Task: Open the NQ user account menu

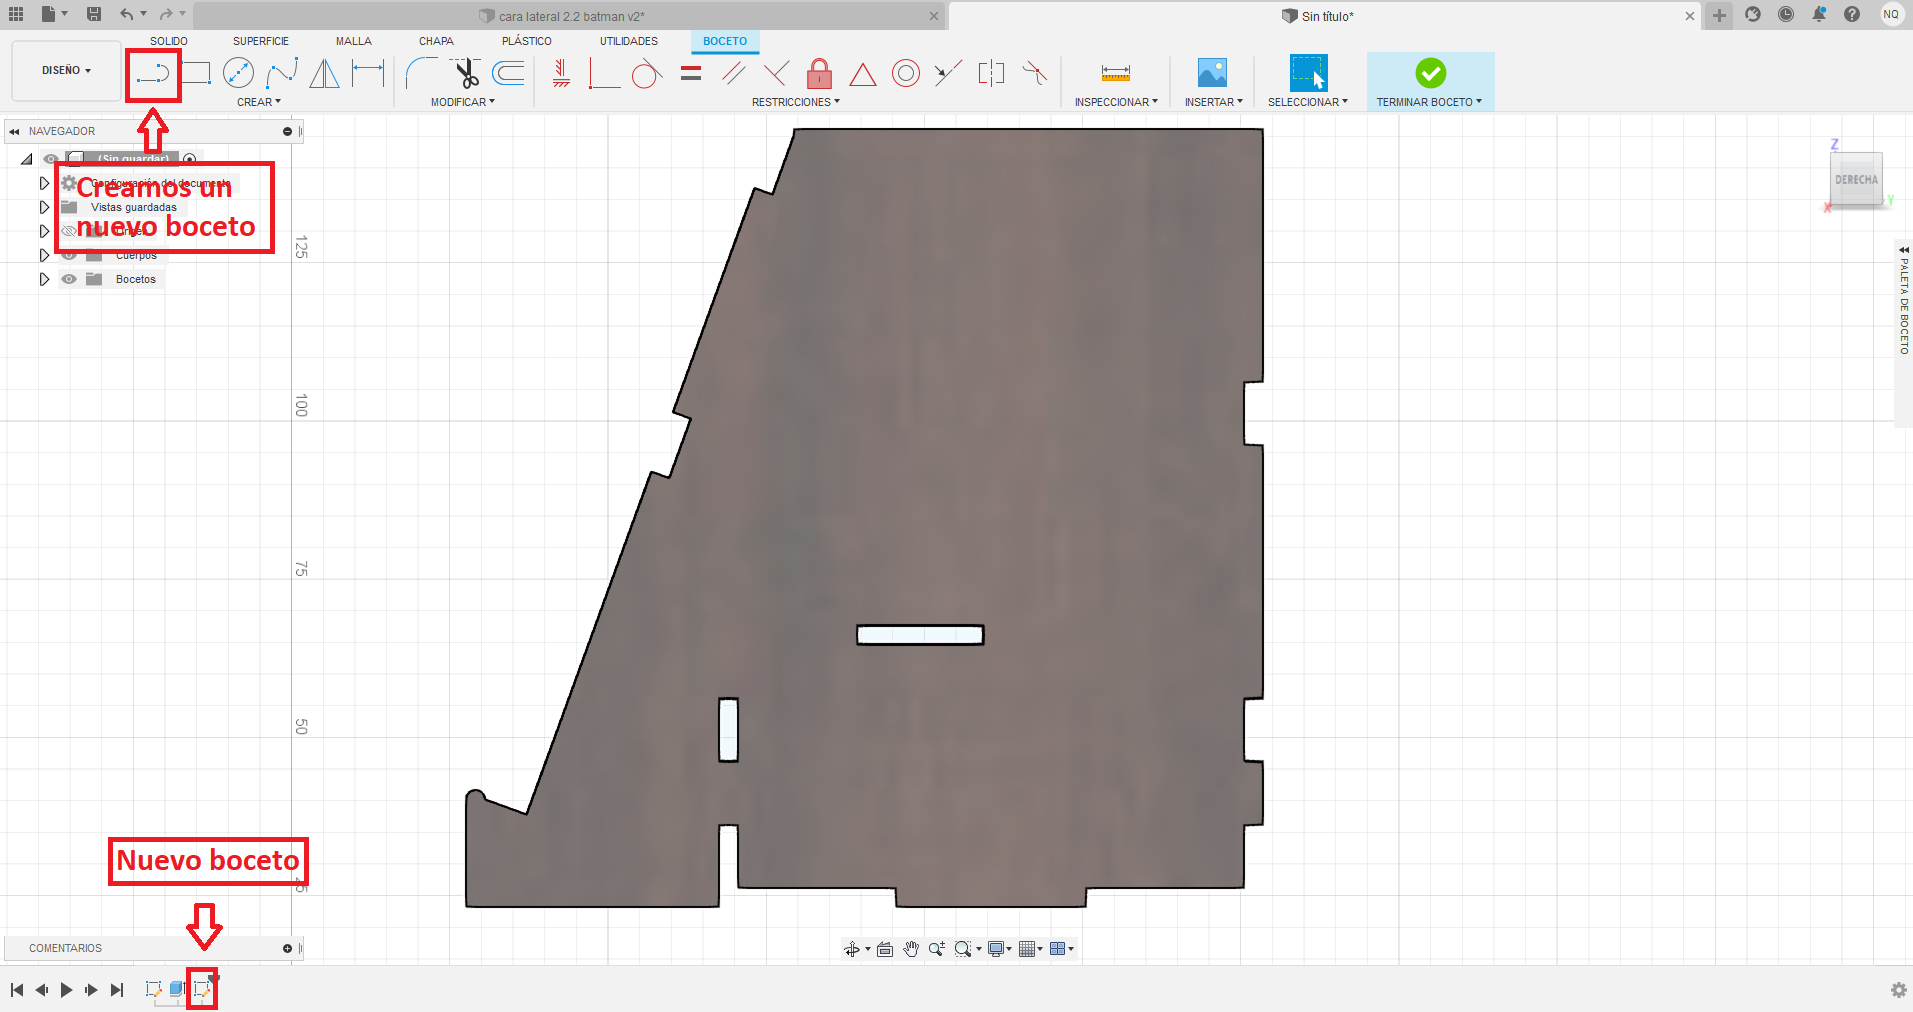Action: click(x=1891, y=14)
